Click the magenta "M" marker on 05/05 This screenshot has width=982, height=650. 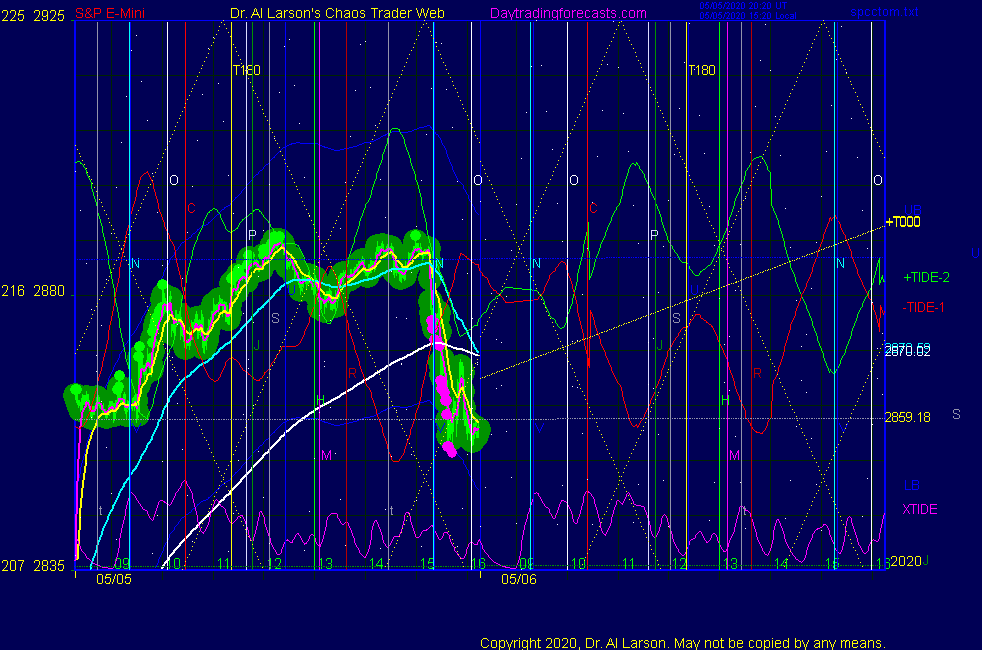click(x=326, y=455)
